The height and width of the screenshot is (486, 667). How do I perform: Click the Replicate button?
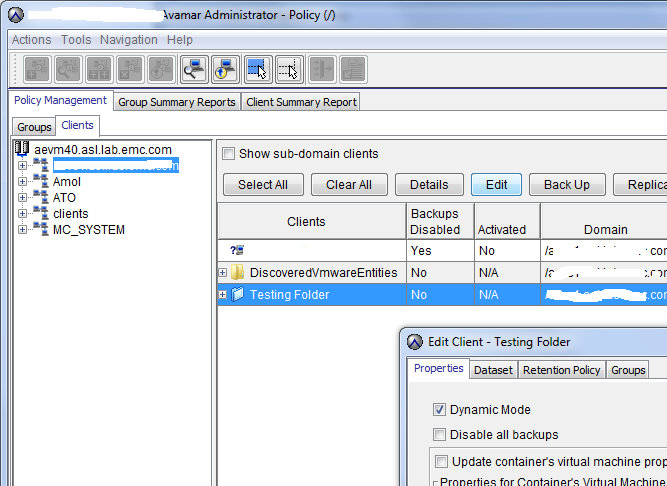(640, 185)
